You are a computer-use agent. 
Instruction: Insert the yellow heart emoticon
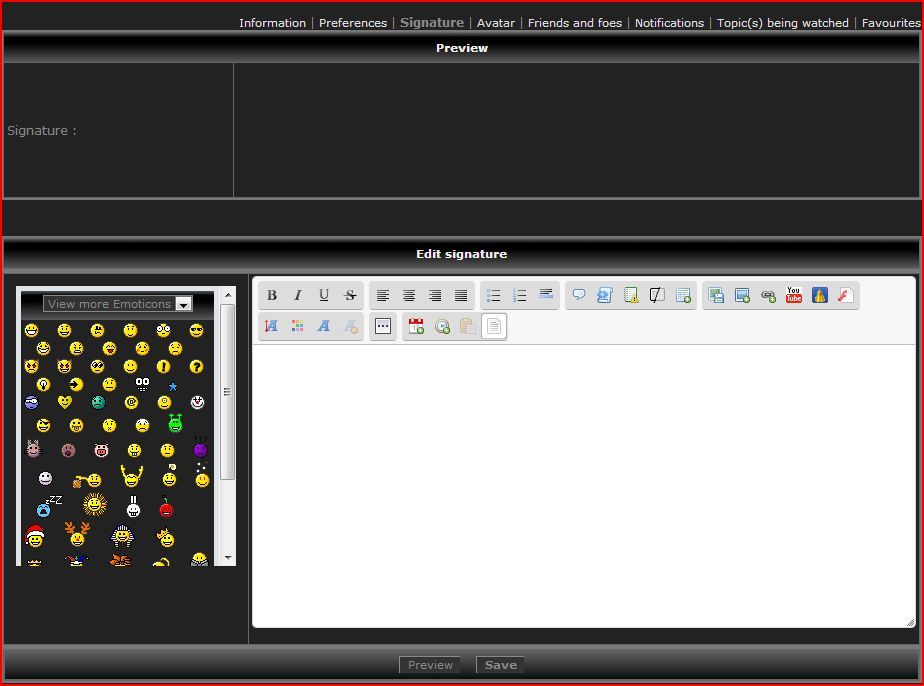point(65,402)
